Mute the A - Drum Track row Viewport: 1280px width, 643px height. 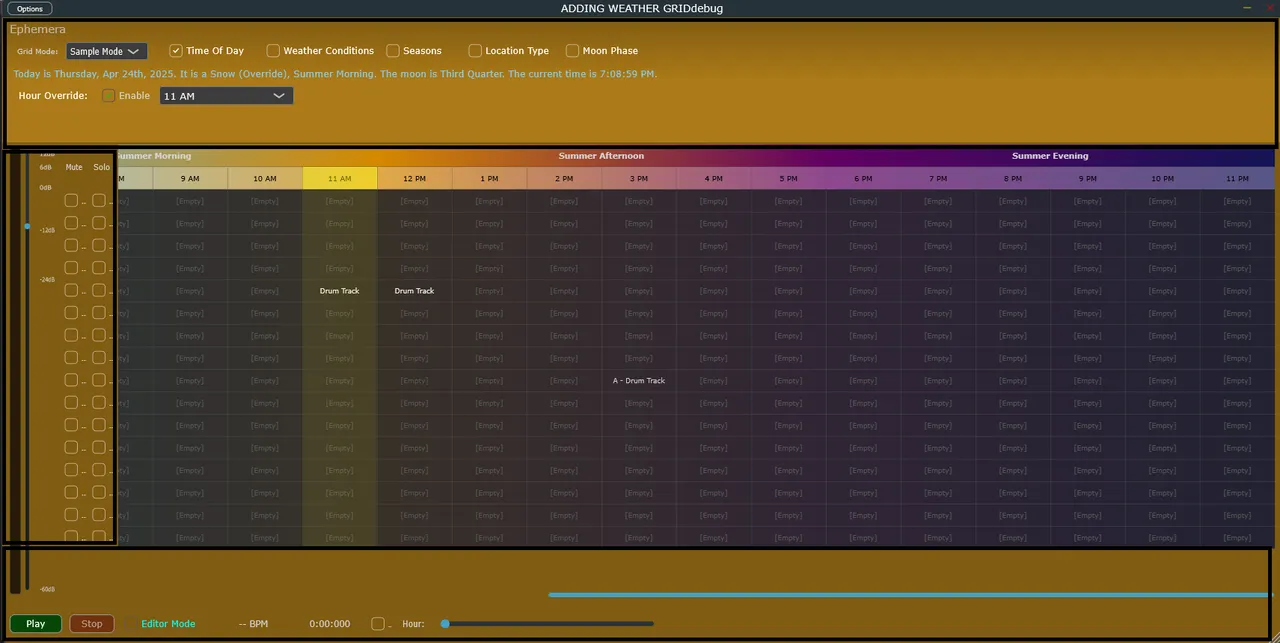pos(71,380)
